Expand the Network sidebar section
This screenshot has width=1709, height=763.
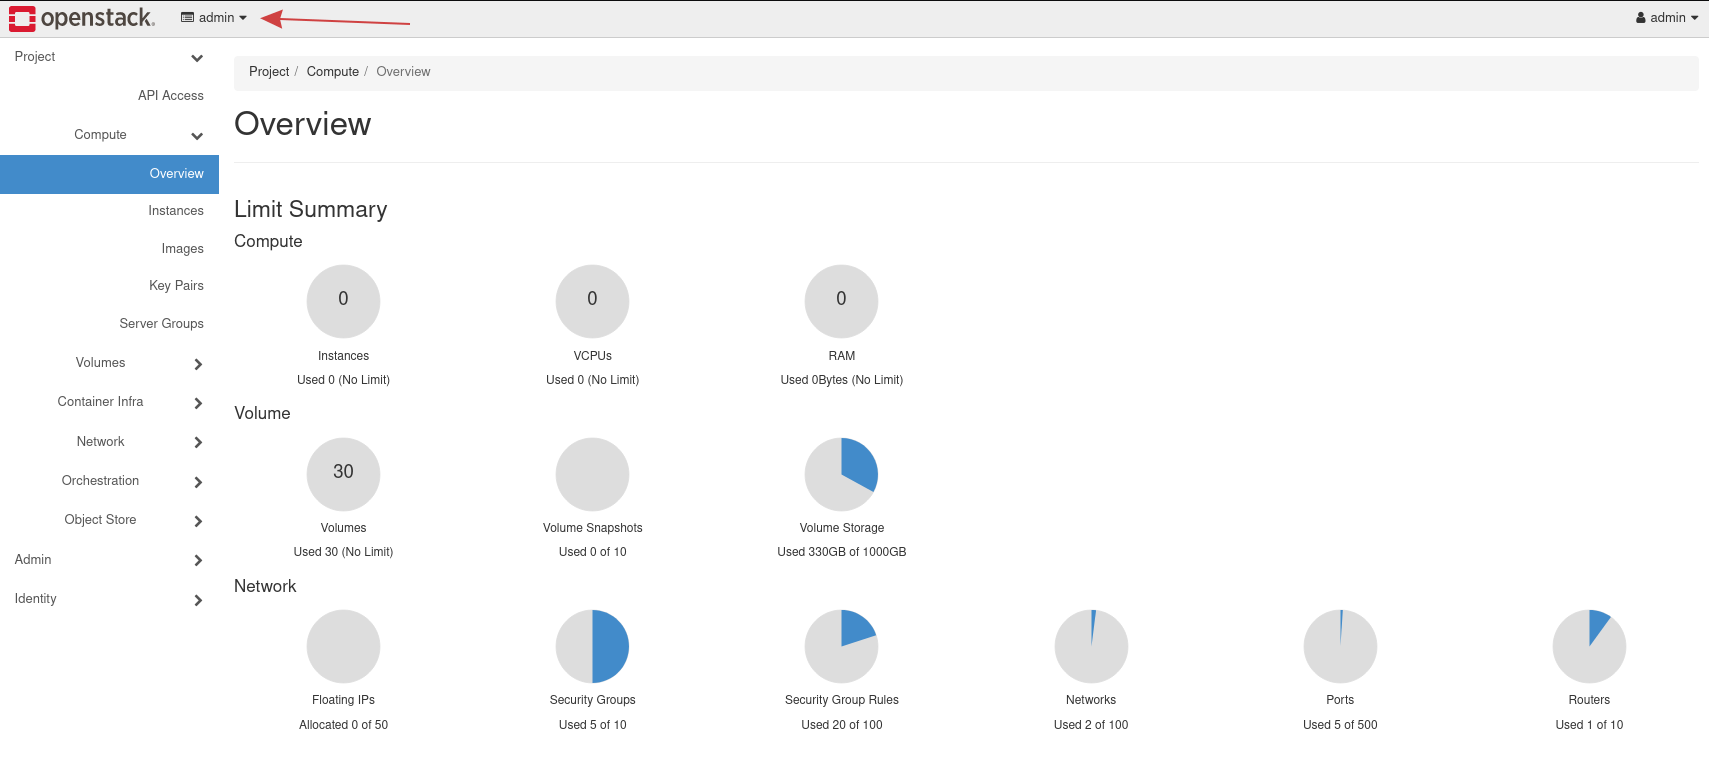197,442
